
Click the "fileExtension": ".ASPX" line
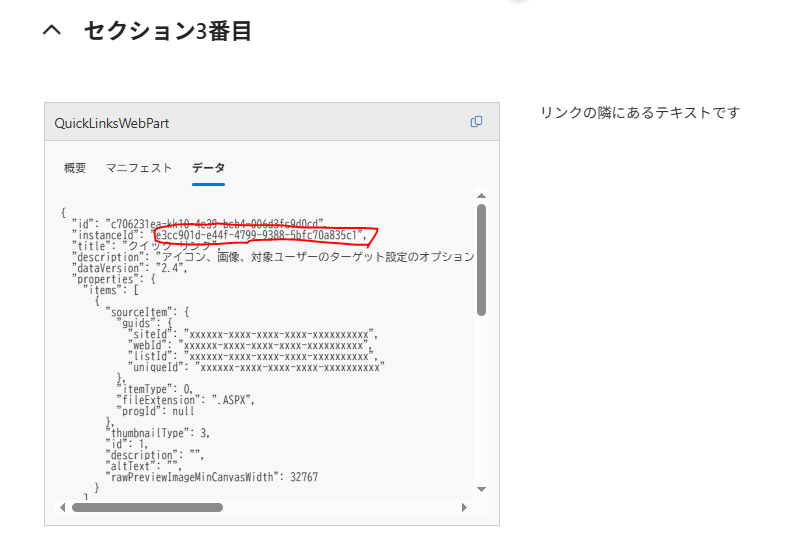[x=187, y=400]
